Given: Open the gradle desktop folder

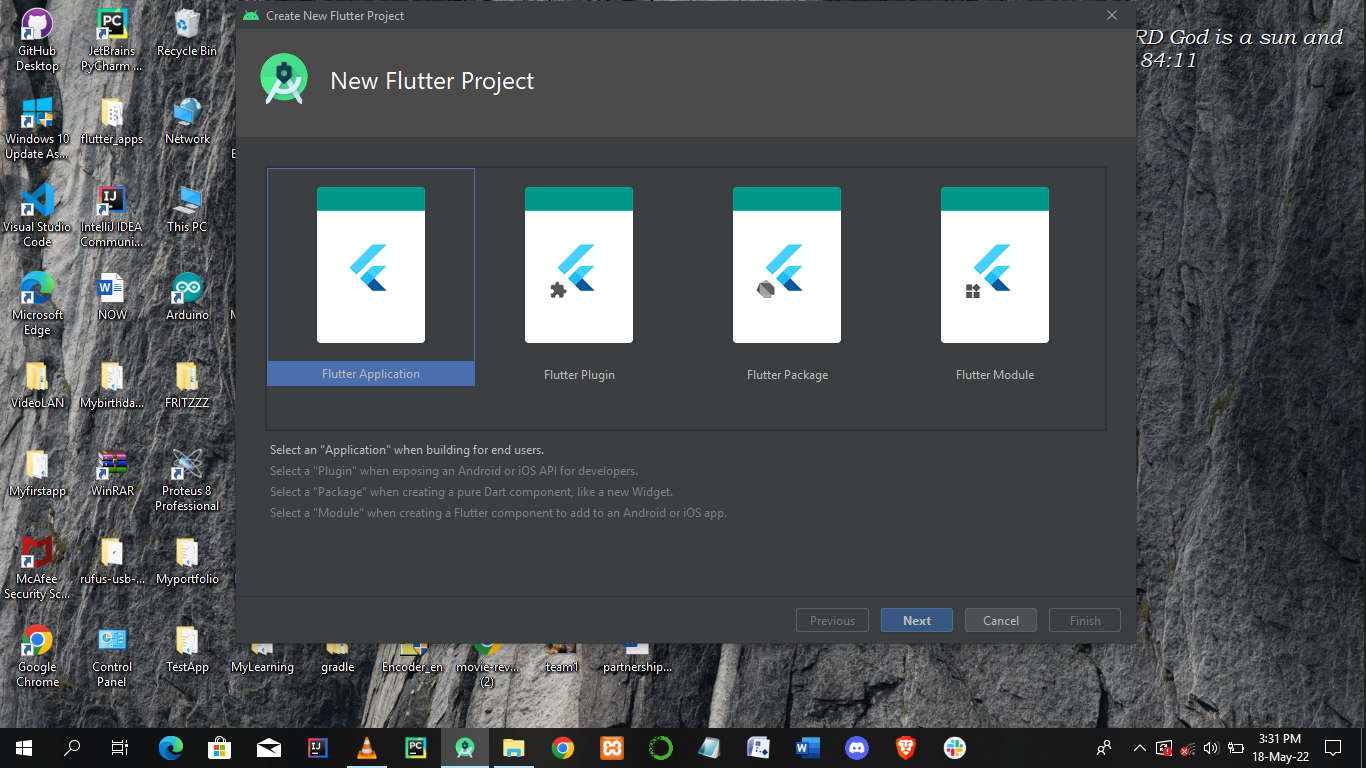Looking at the screenshot, I should click(337, 659).
